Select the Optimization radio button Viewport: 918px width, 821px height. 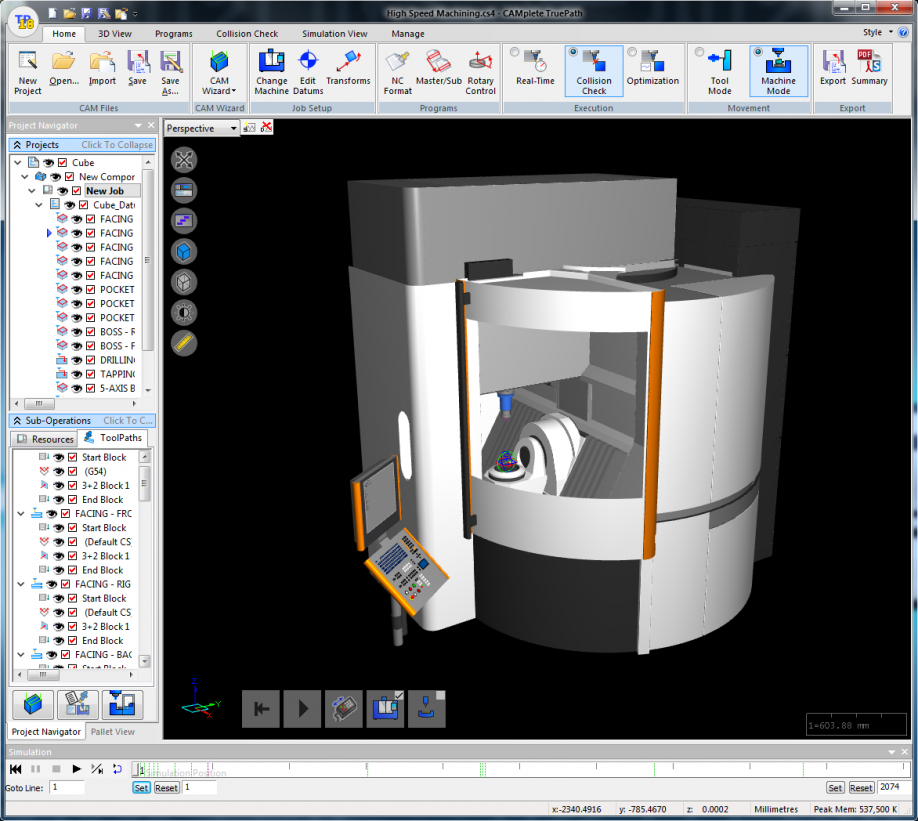coord(632,52)
